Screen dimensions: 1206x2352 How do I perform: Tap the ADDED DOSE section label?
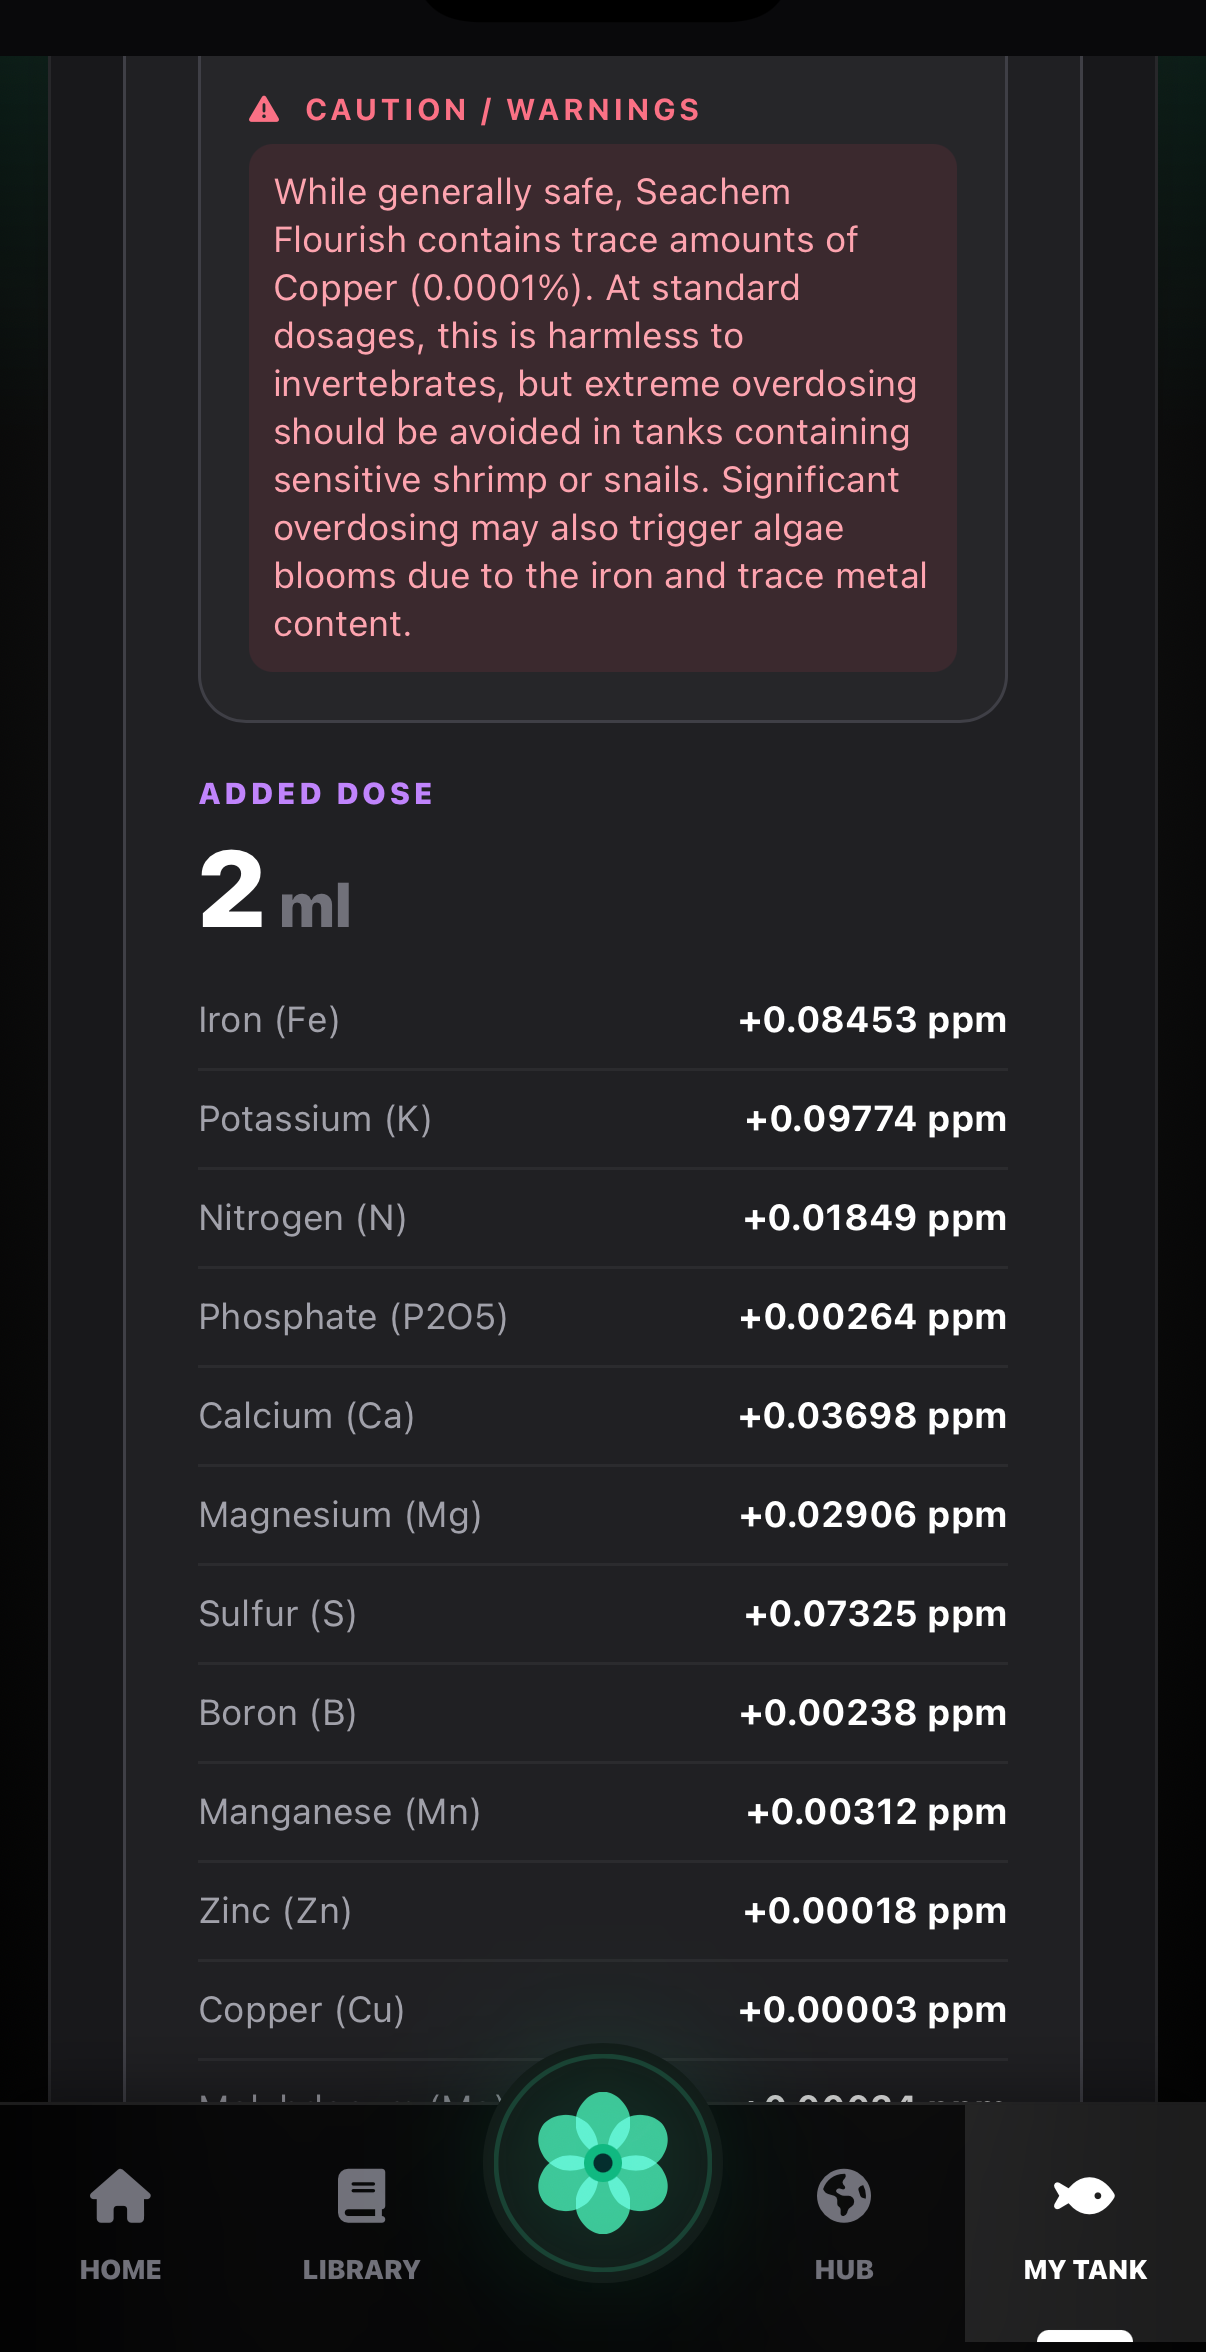tap(316, 794)
